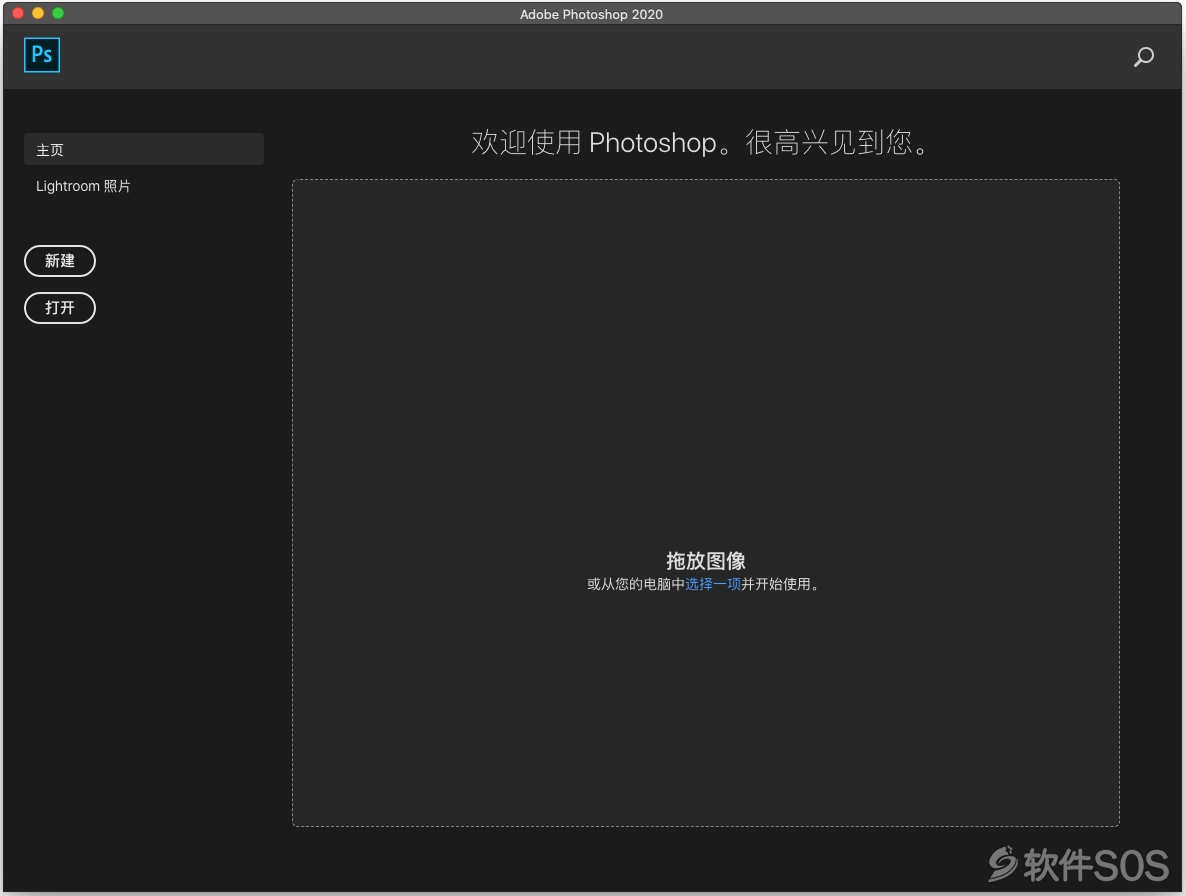The width and height of the screenshot is (1186, 896).
Task: Open the search magnifier icon
Action: (1144, 57)
